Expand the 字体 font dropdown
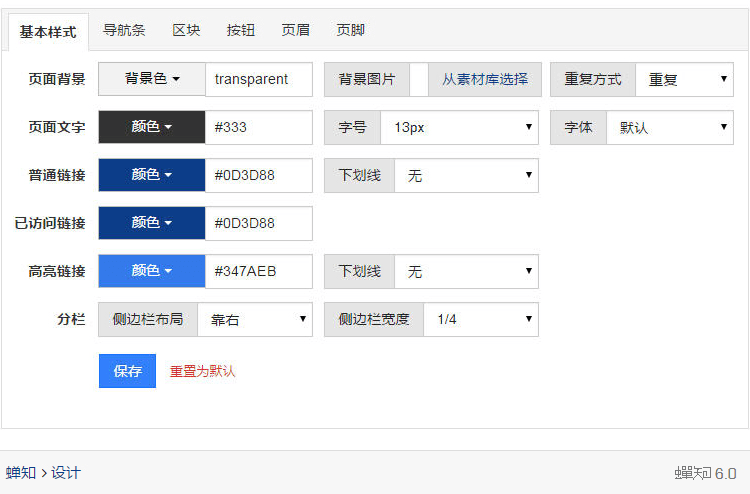Screen dimensions: 750x494 point(670,127)
